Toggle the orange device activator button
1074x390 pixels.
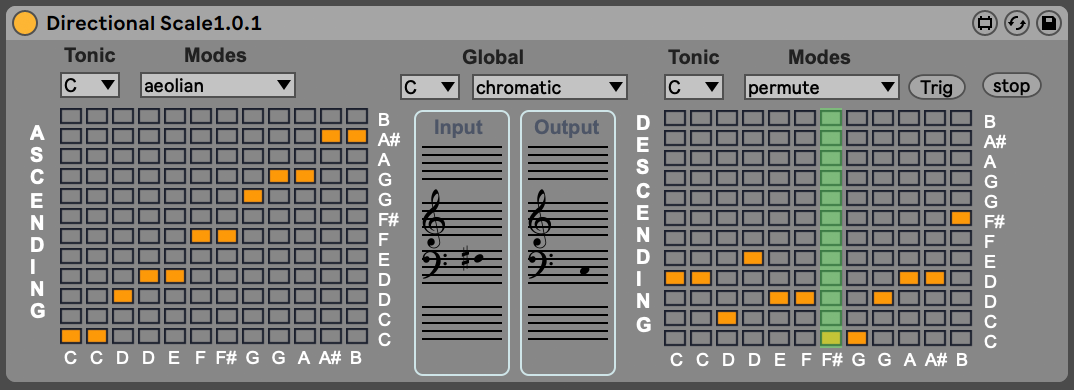[25, 23]
